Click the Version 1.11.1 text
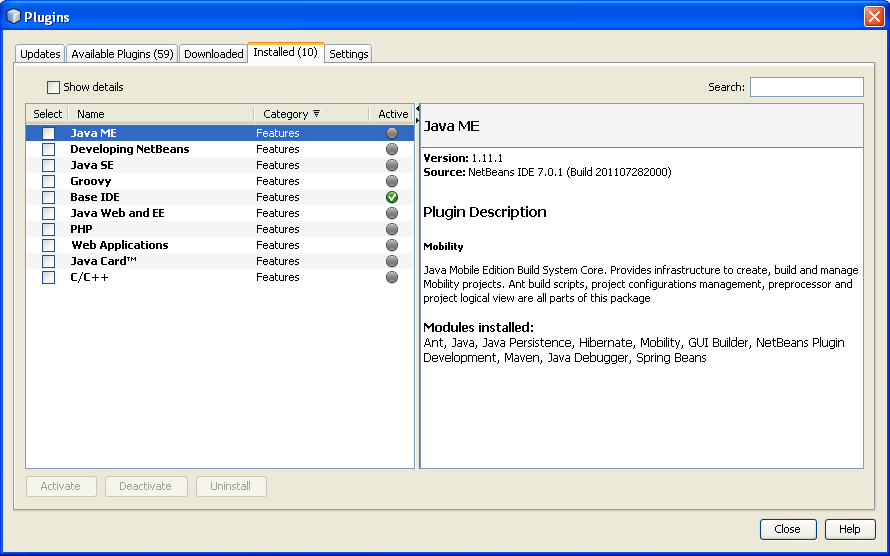Viewport: 890px width, 556px height. 463,158
